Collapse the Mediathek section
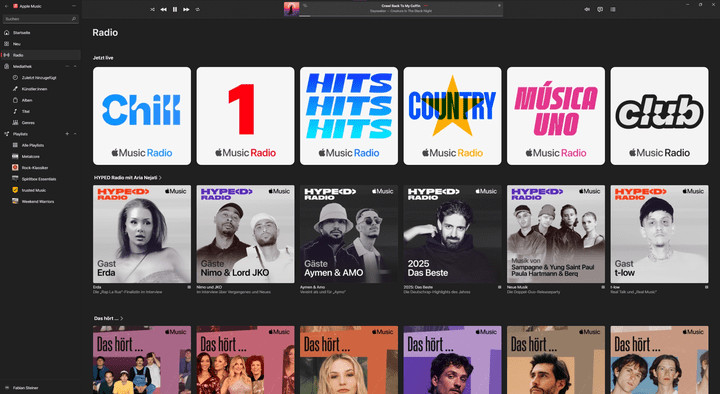The image size is (720, 394). click(75, 67)
